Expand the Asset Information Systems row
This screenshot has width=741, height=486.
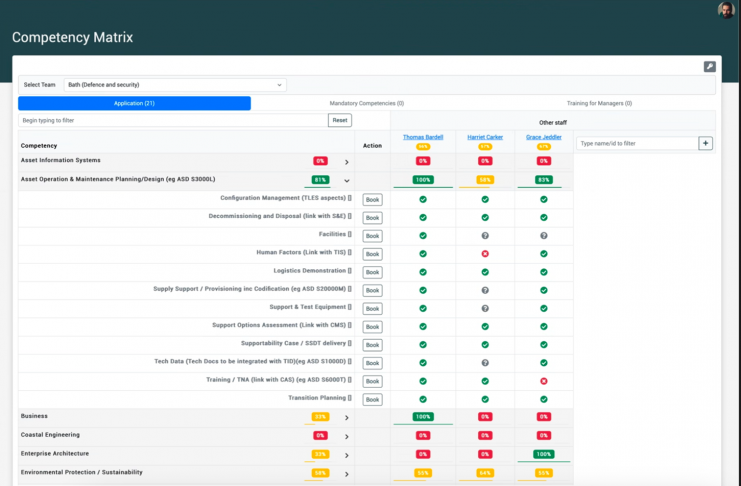point(346,162)
